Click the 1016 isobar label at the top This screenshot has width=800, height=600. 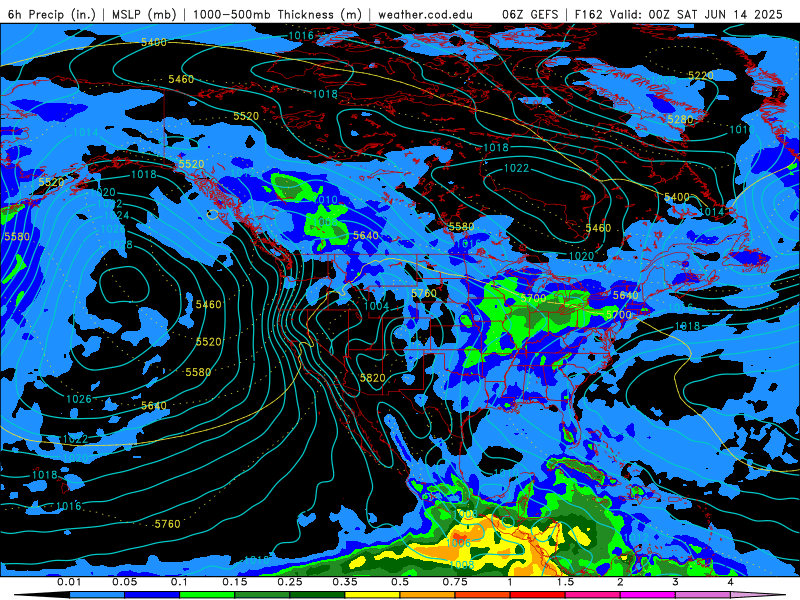tap(301, 36)
